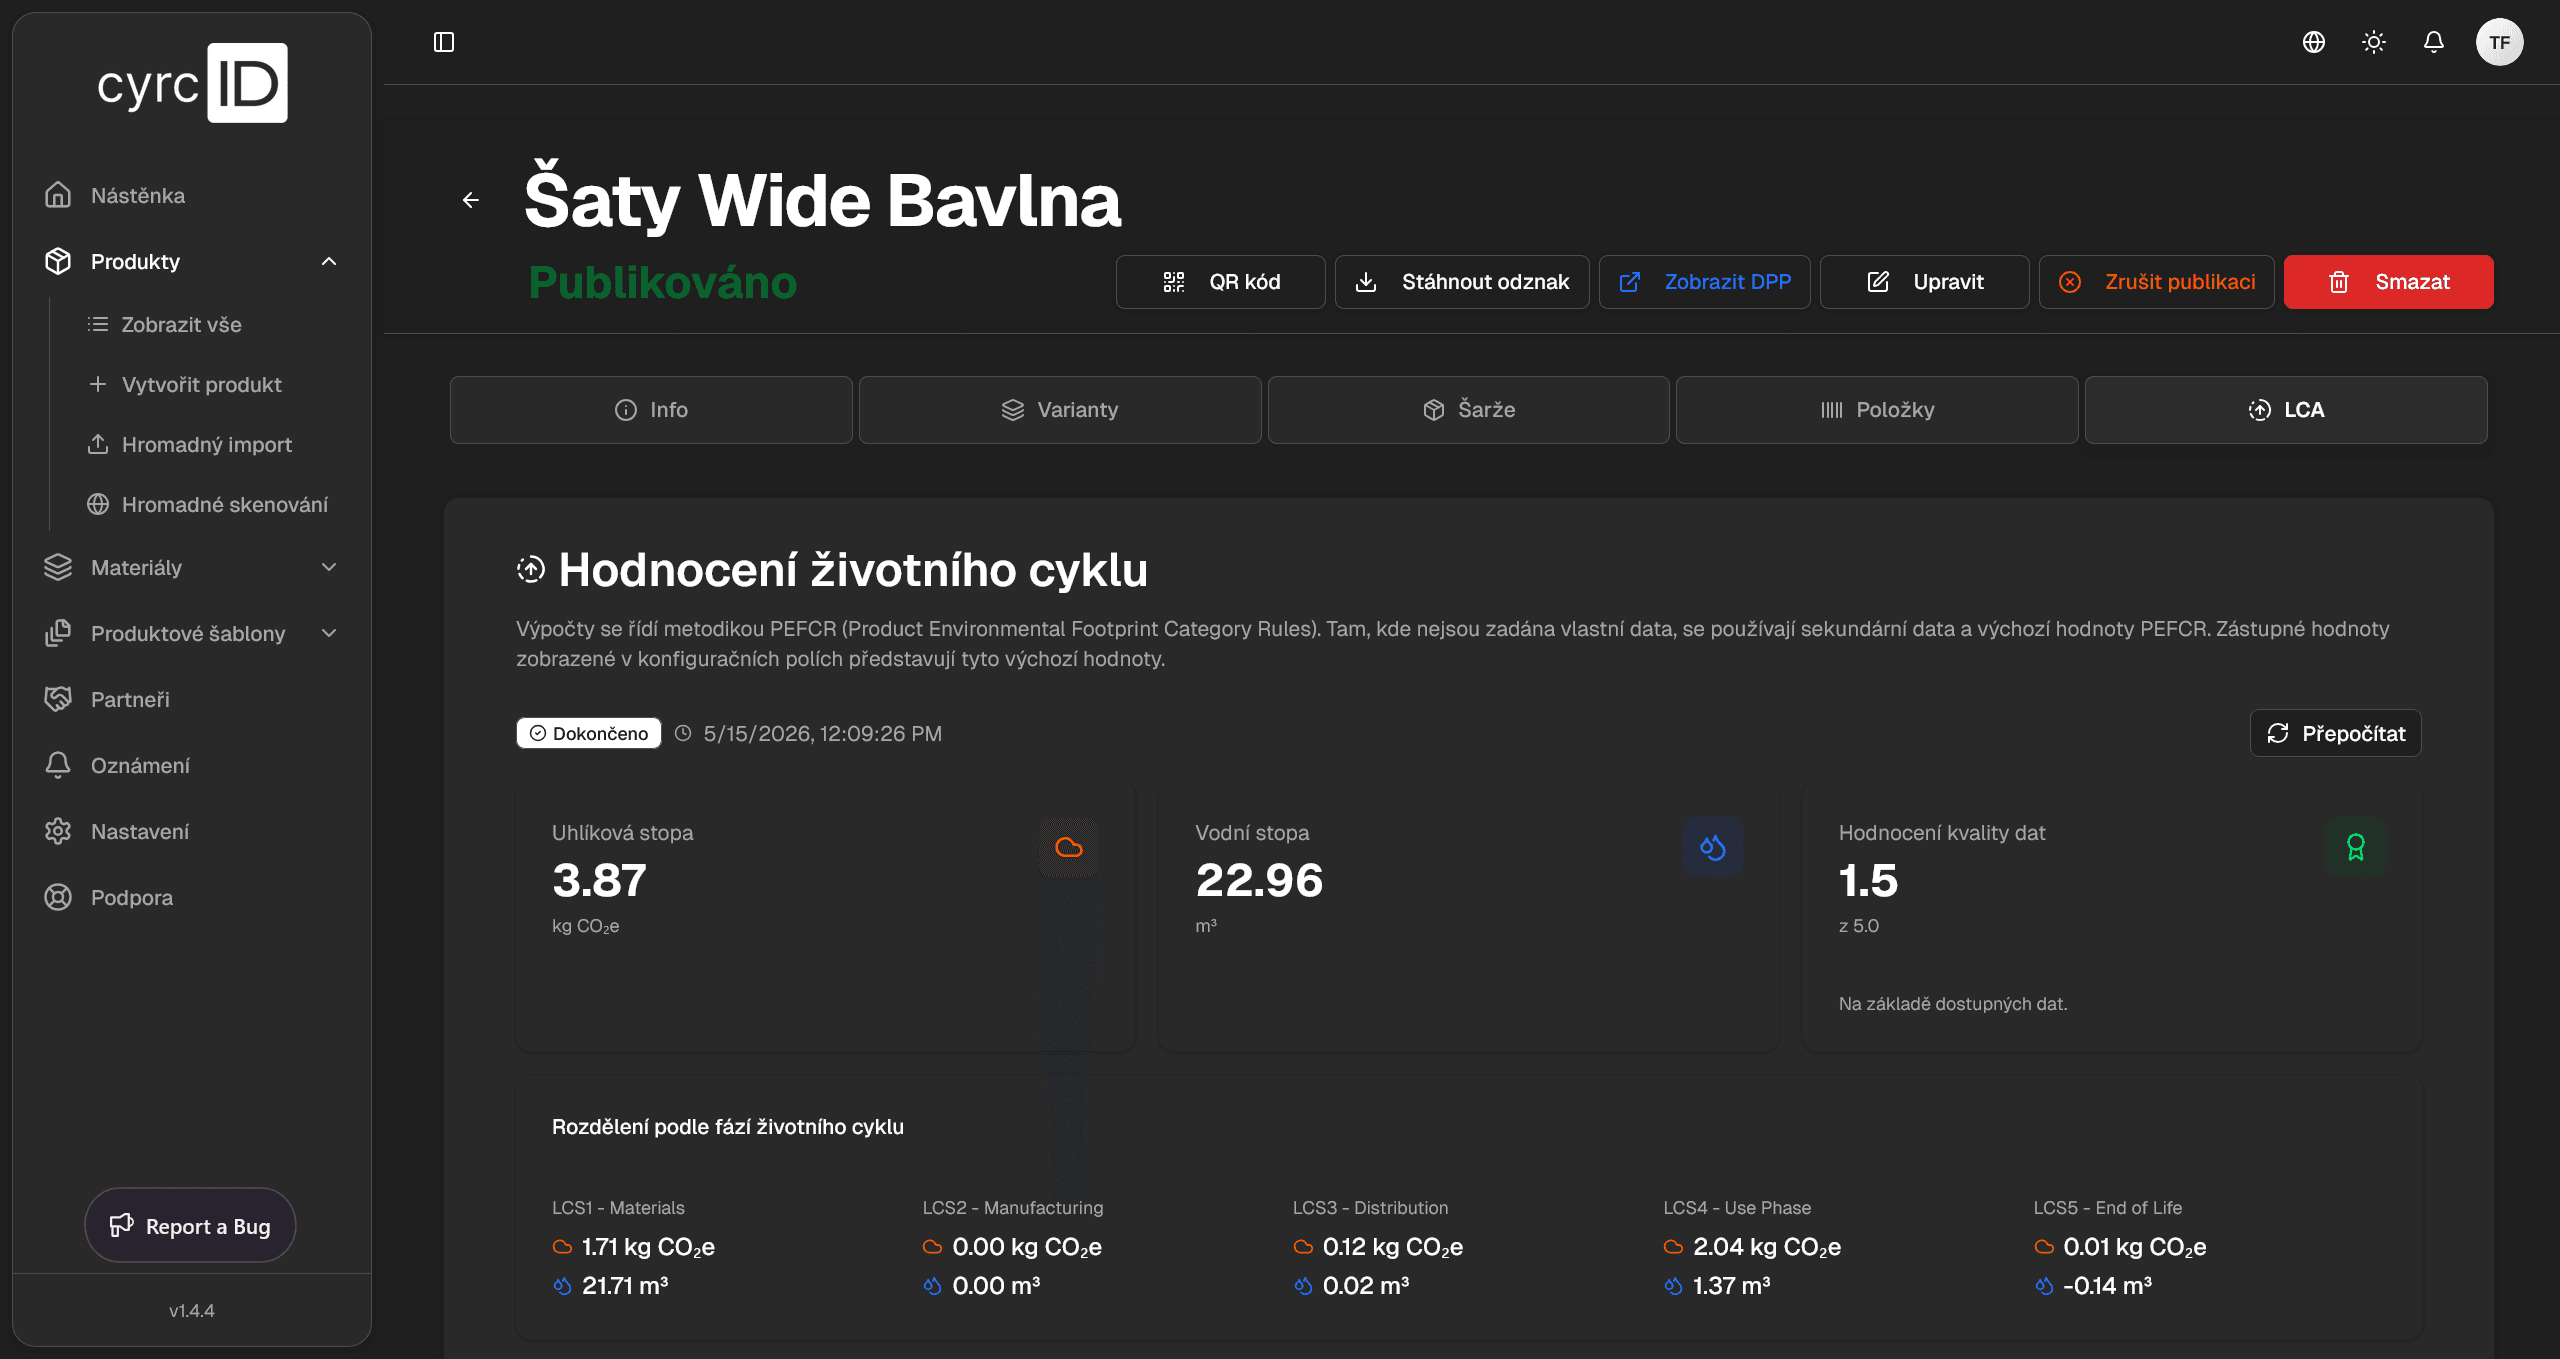Collapse the Produkty section chevron

[329, 261]
